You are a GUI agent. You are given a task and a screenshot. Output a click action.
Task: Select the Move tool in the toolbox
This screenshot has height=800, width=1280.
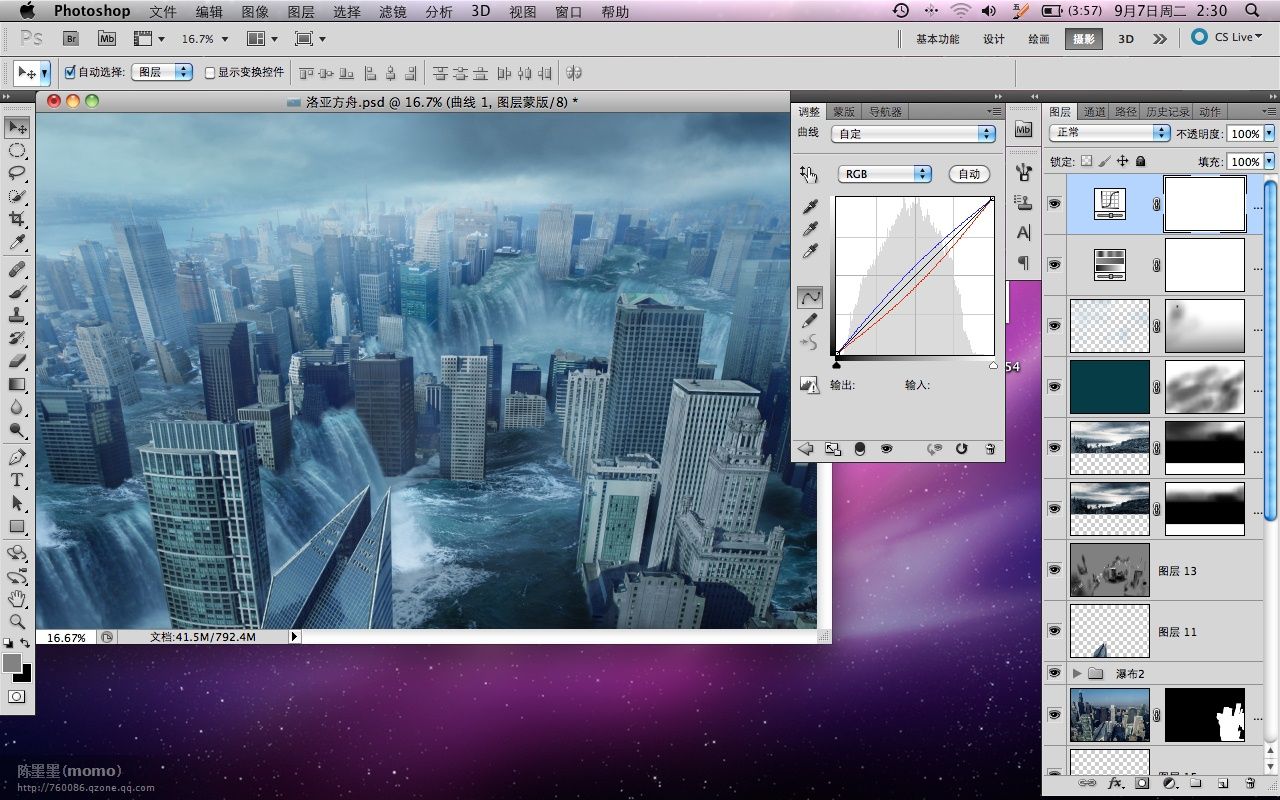tap(17, 127)
